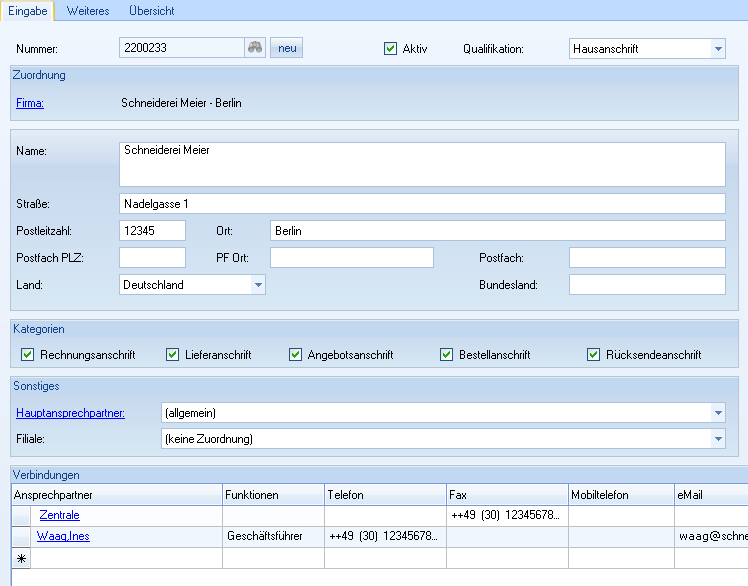Click into the Straße input field
Screen dimensions: 748x586
pos(421,204)
